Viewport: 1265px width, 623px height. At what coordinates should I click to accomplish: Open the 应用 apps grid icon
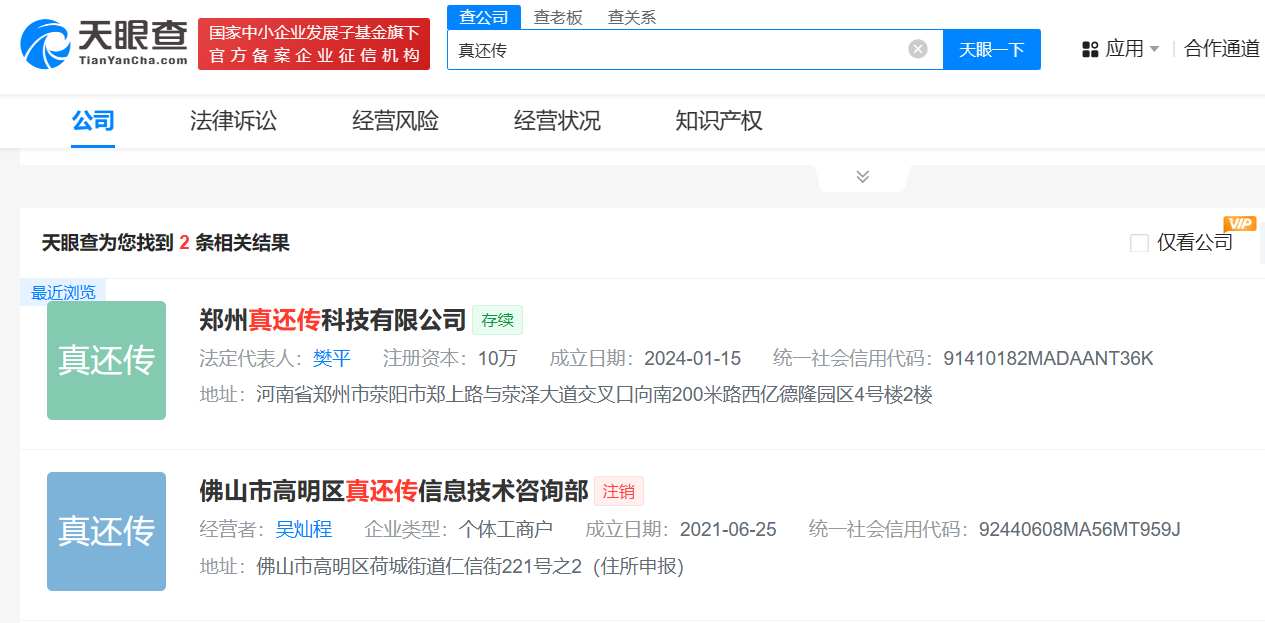click(x=1088, y=48)
